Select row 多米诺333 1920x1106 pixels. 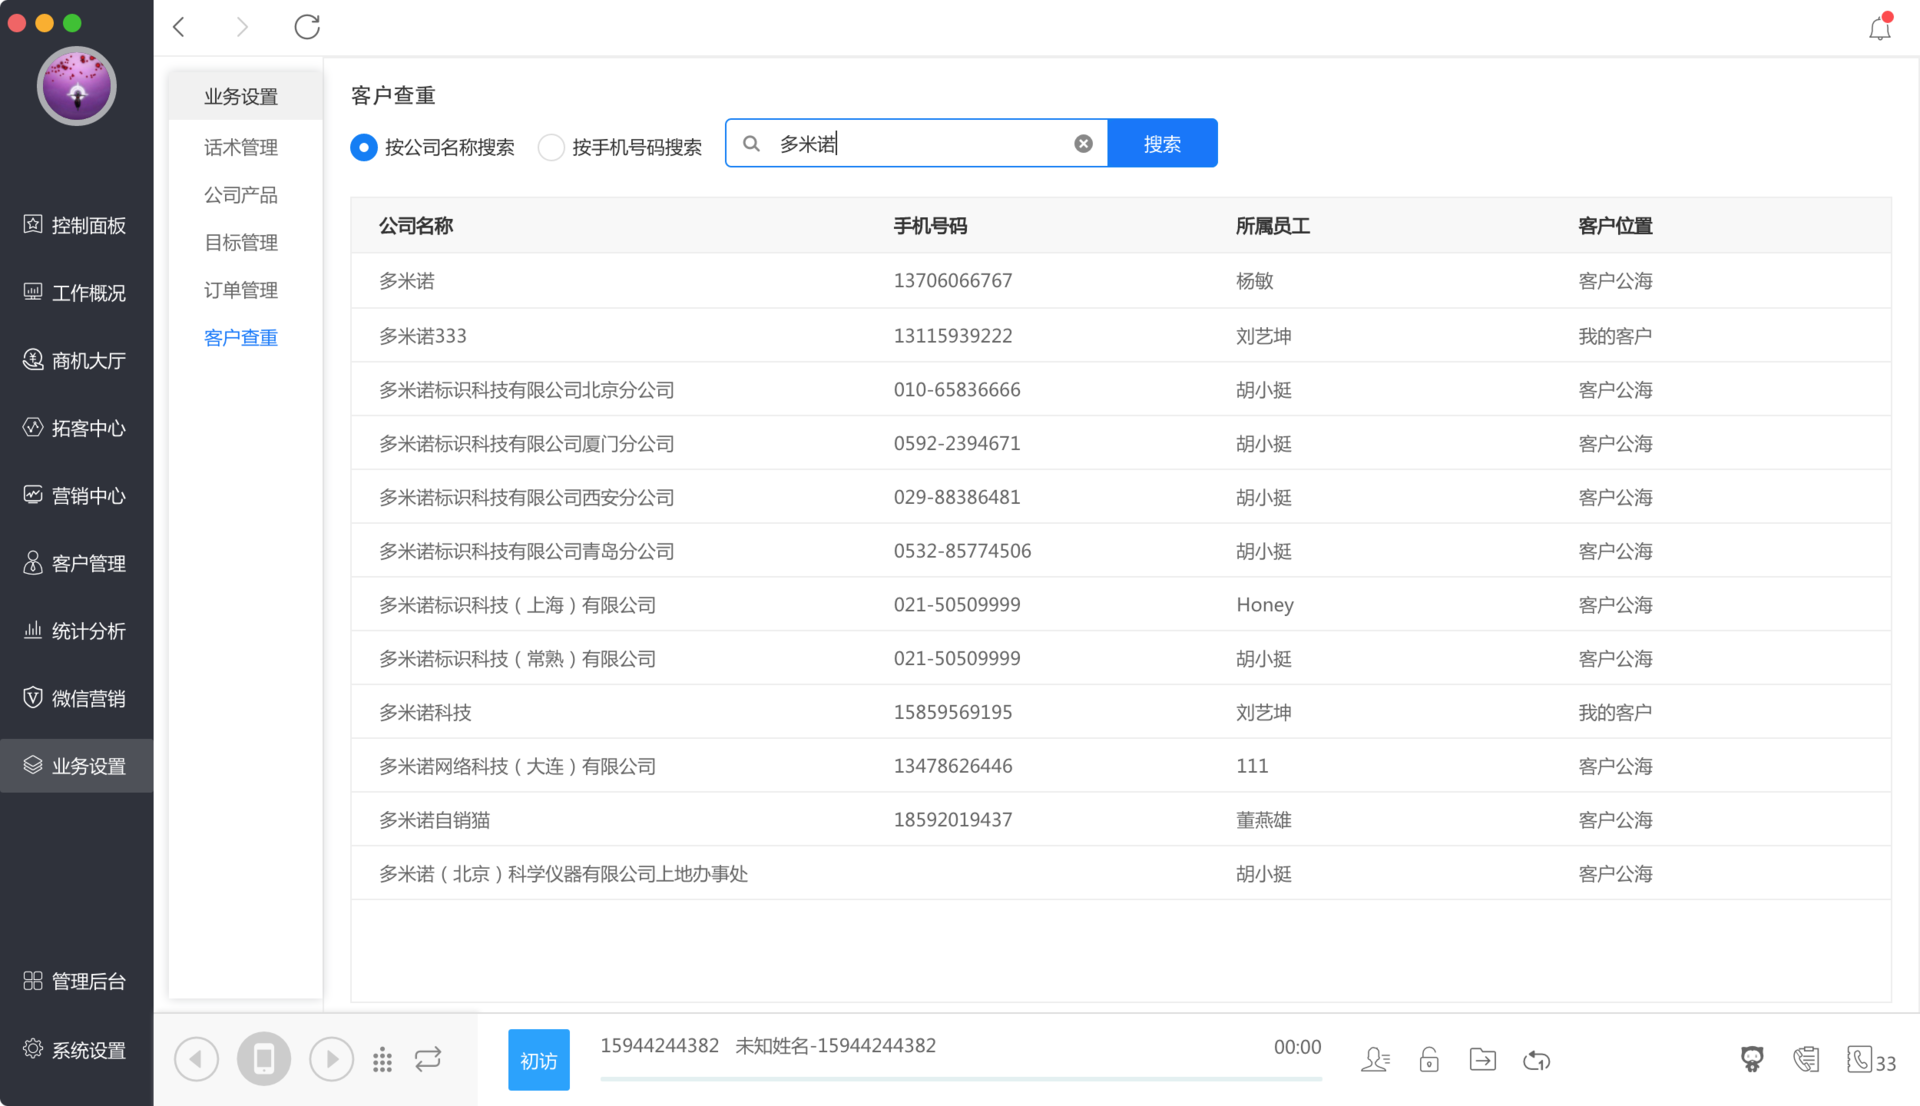coord(1120,336)
